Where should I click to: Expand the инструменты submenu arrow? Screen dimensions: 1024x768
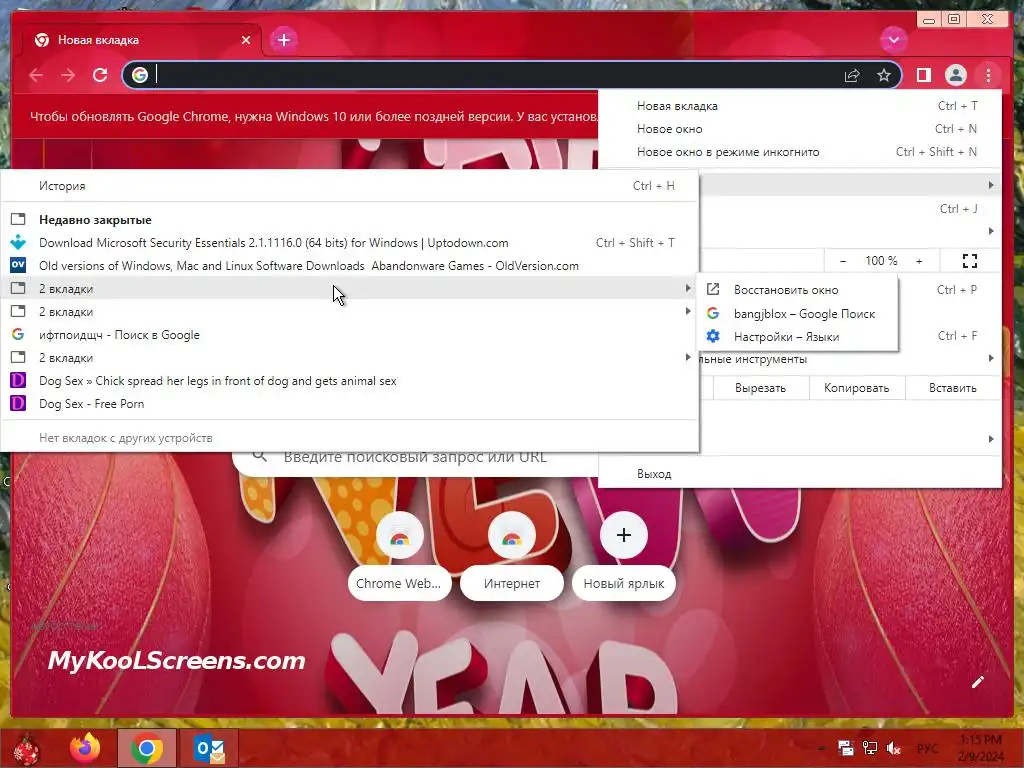(991, 359)
